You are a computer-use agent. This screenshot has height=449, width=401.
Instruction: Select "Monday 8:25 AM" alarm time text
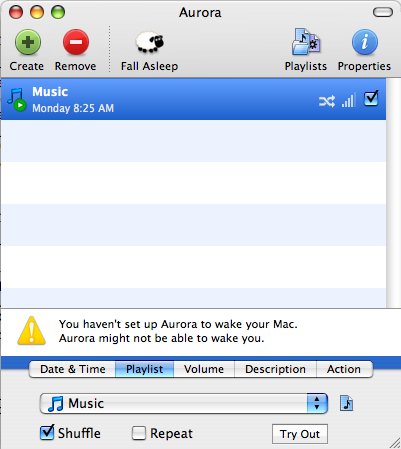tap(73, 108)
